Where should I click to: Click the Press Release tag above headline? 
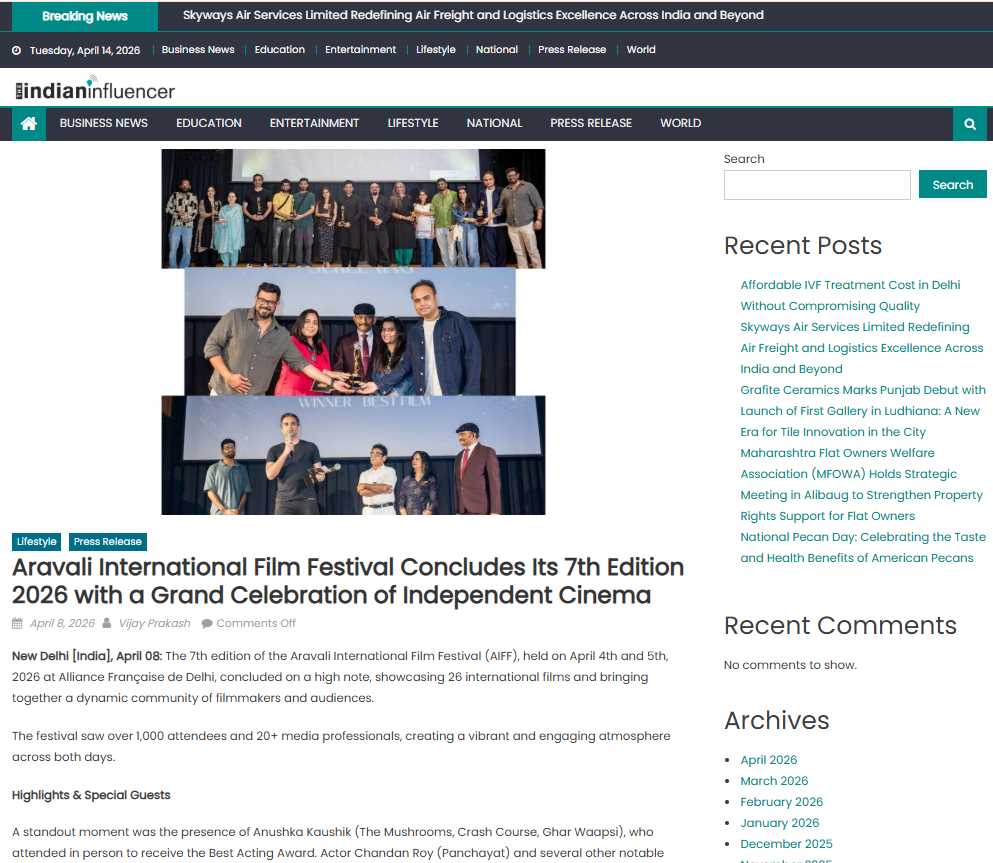[108, 542]
